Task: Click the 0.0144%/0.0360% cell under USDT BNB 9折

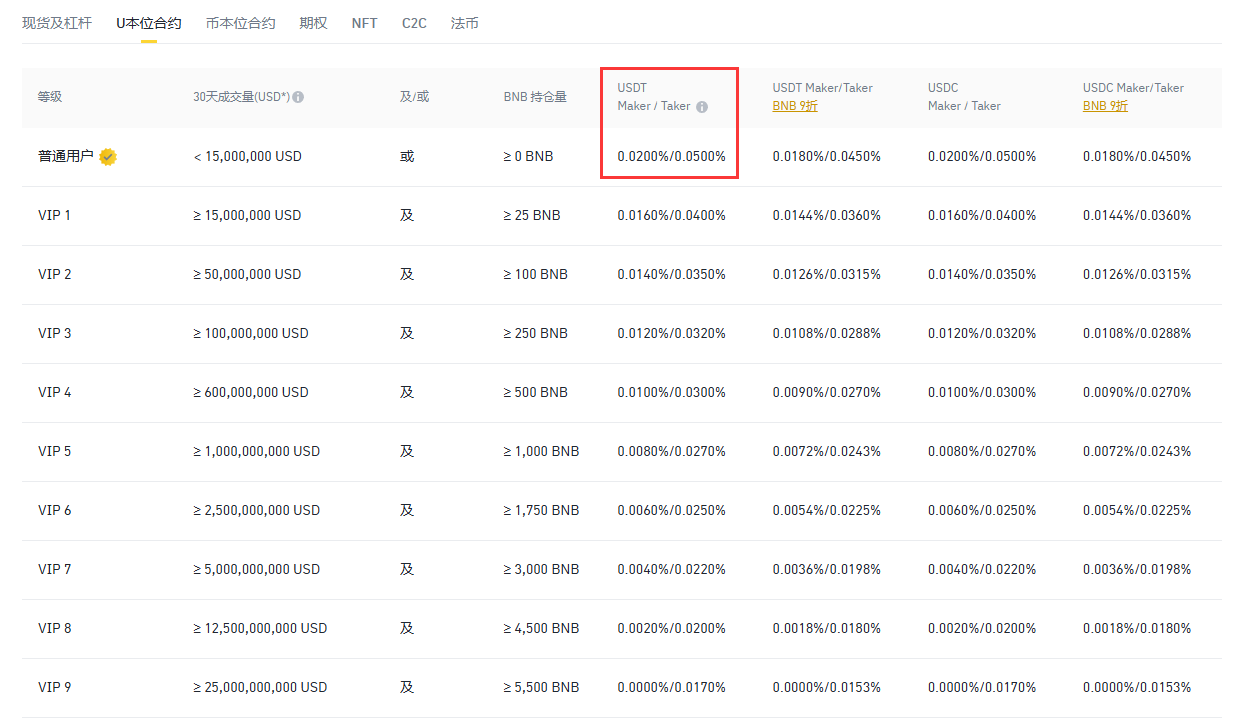Action: click(827, 215)
